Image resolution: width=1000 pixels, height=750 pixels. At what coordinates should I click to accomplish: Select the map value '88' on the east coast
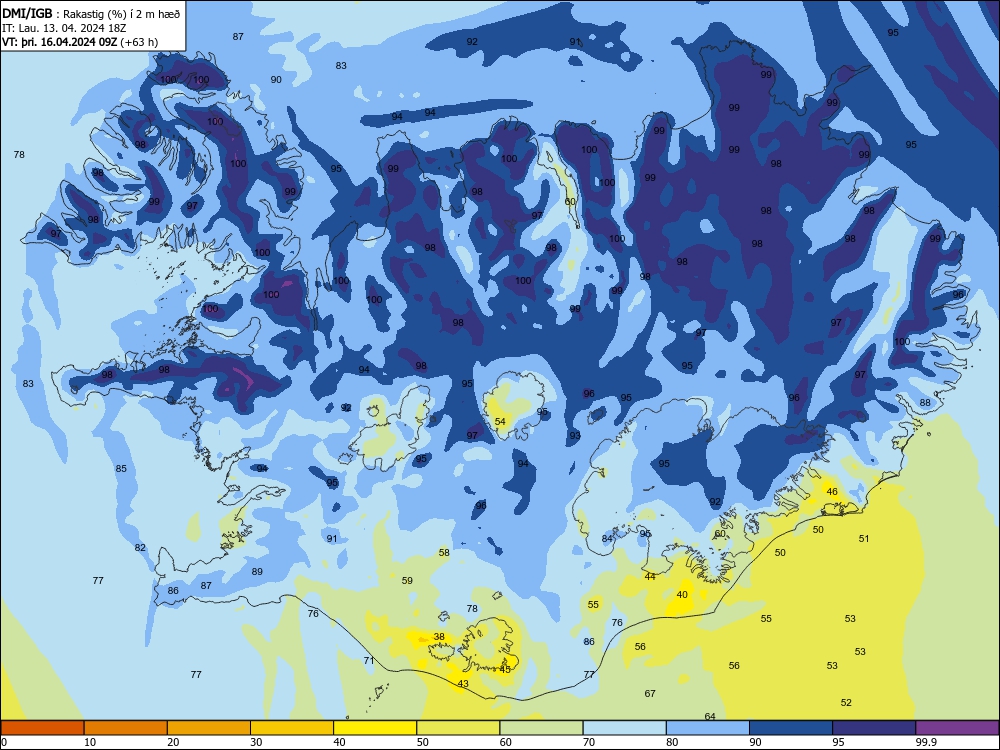925,402
